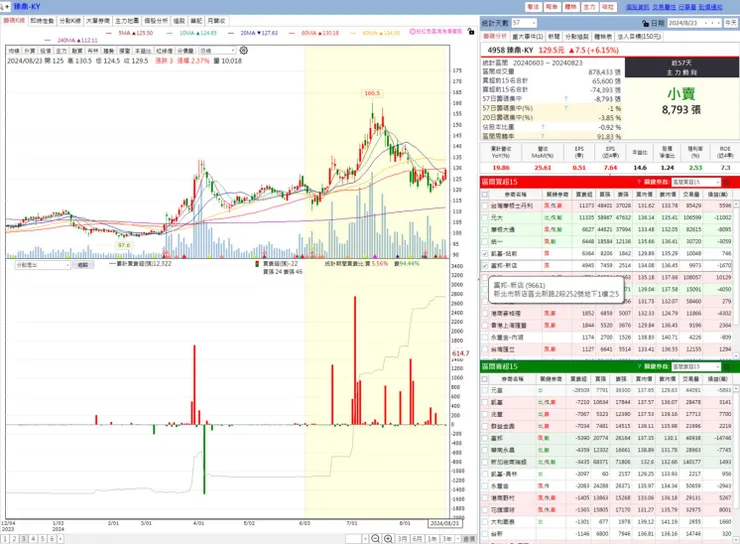
Task: Open 法人目標(150元) tab
Action: click(639, 36)
